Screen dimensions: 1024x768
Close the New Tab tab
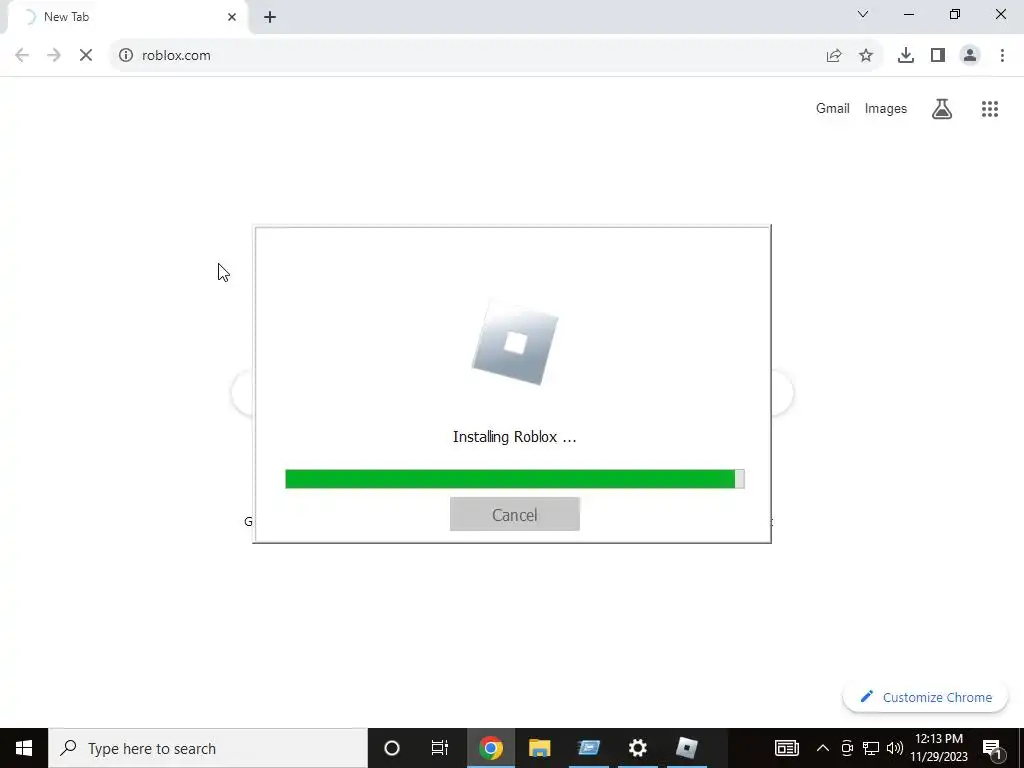(232, 17)
